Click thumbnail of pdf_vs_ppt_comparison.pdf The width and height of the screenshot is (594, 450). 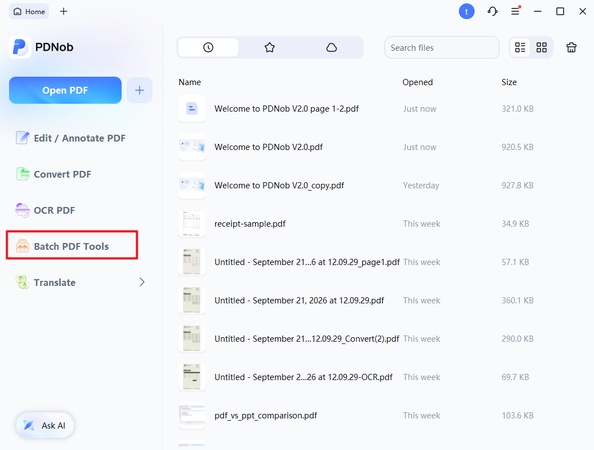192,415
